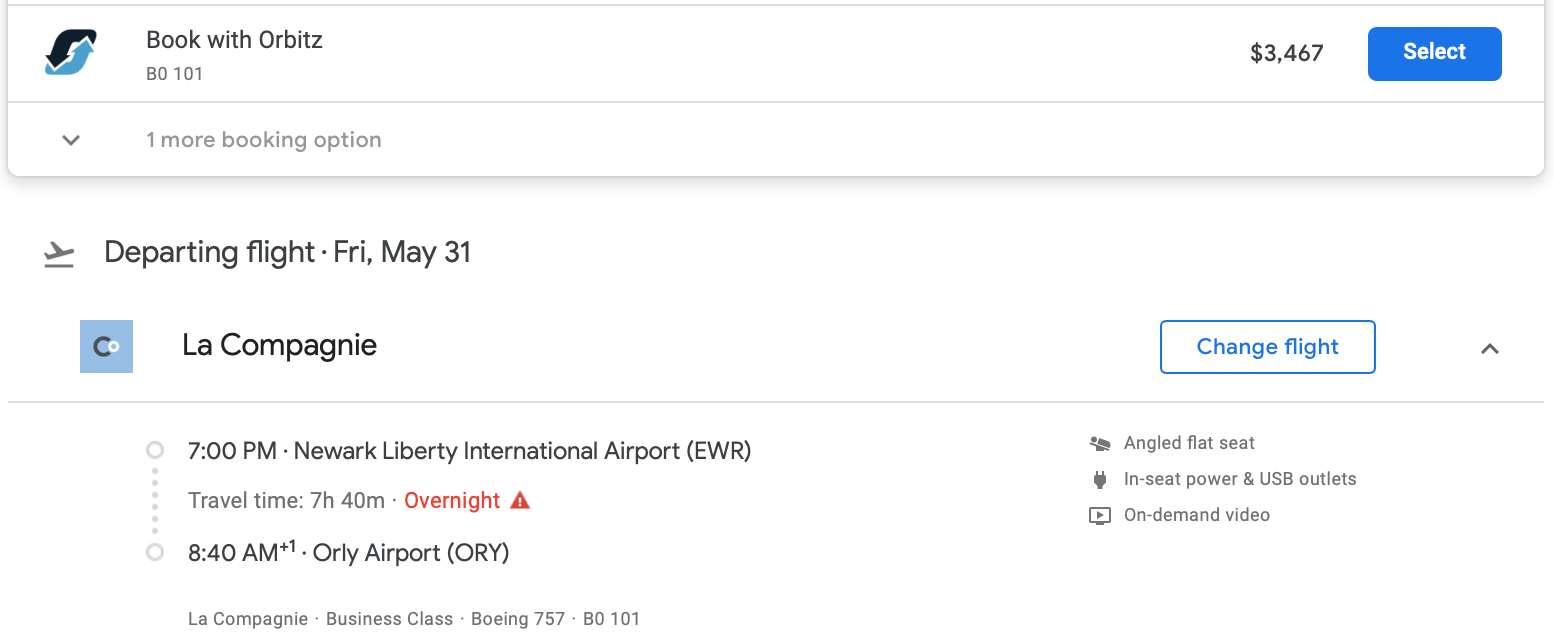Click the $3,467 price

click(1286, 53)
